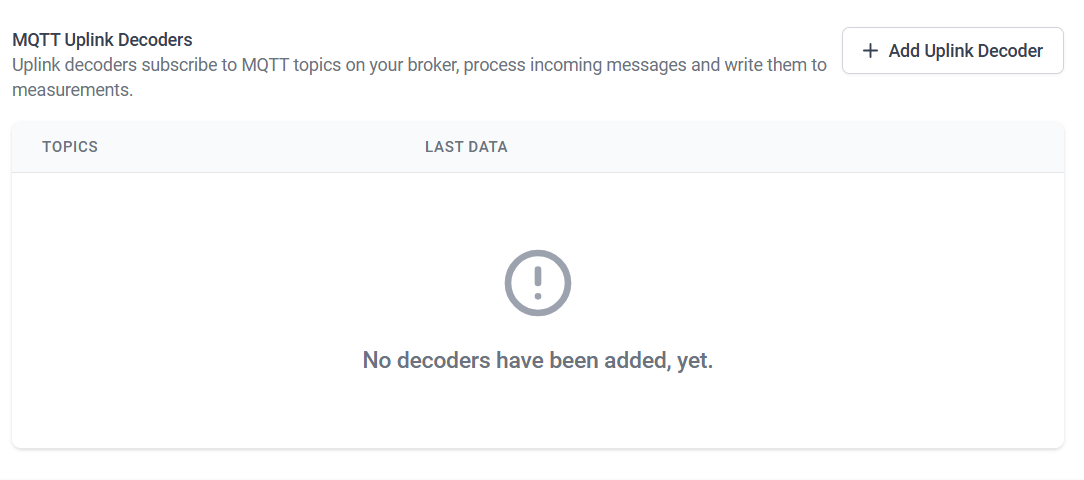
Task: Click the 'No decoders have been added' message
Action: tap(538, 360)
